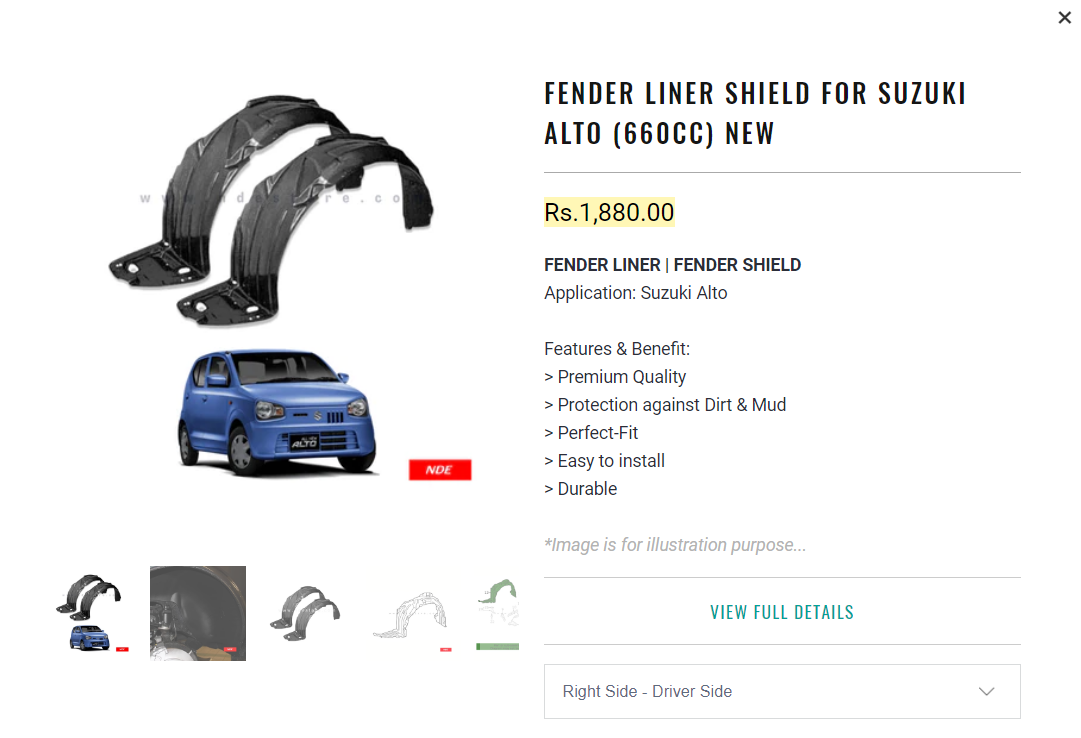
Task: Select thumbnail showing only two fender liners
Action: (x=304, y=613)
